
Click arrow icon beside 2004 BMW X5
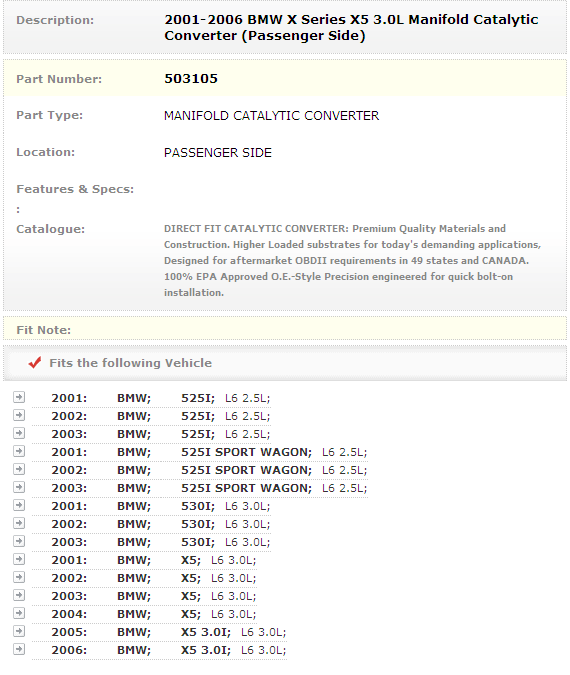(19, 613)
